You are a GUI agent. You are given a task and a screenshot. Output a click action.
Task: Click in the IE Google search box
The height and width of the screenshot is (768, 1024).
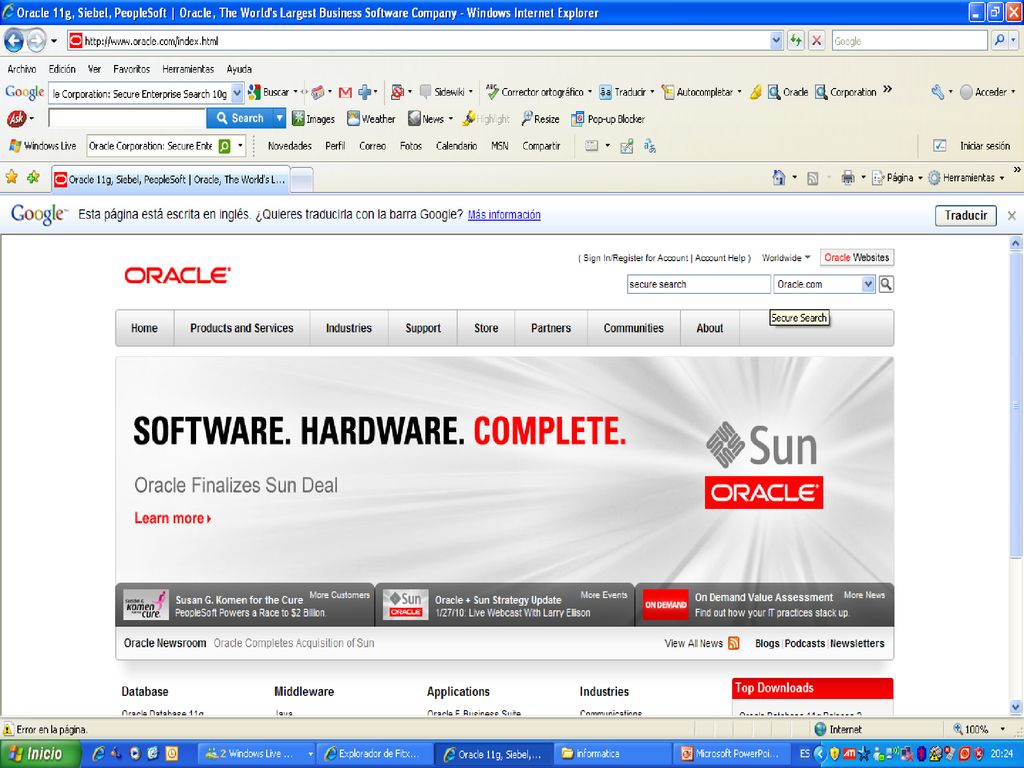[909, 40]
